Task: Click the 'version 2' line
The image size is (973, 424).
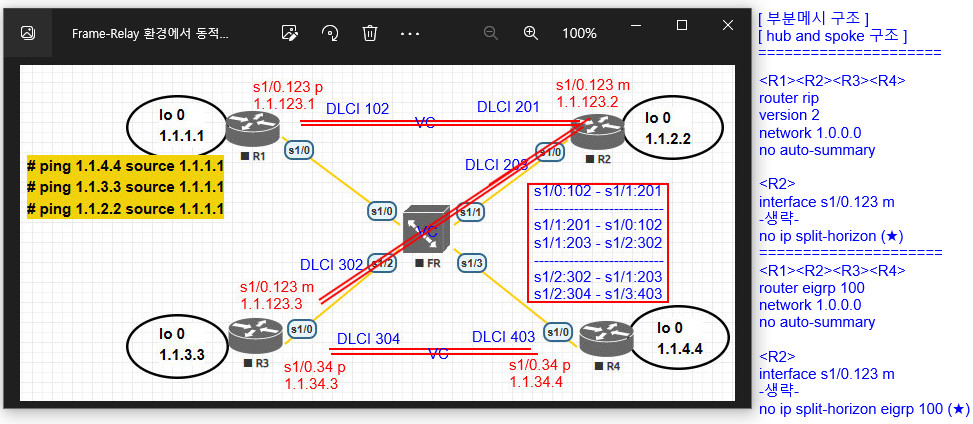Action: click(789, 115)
